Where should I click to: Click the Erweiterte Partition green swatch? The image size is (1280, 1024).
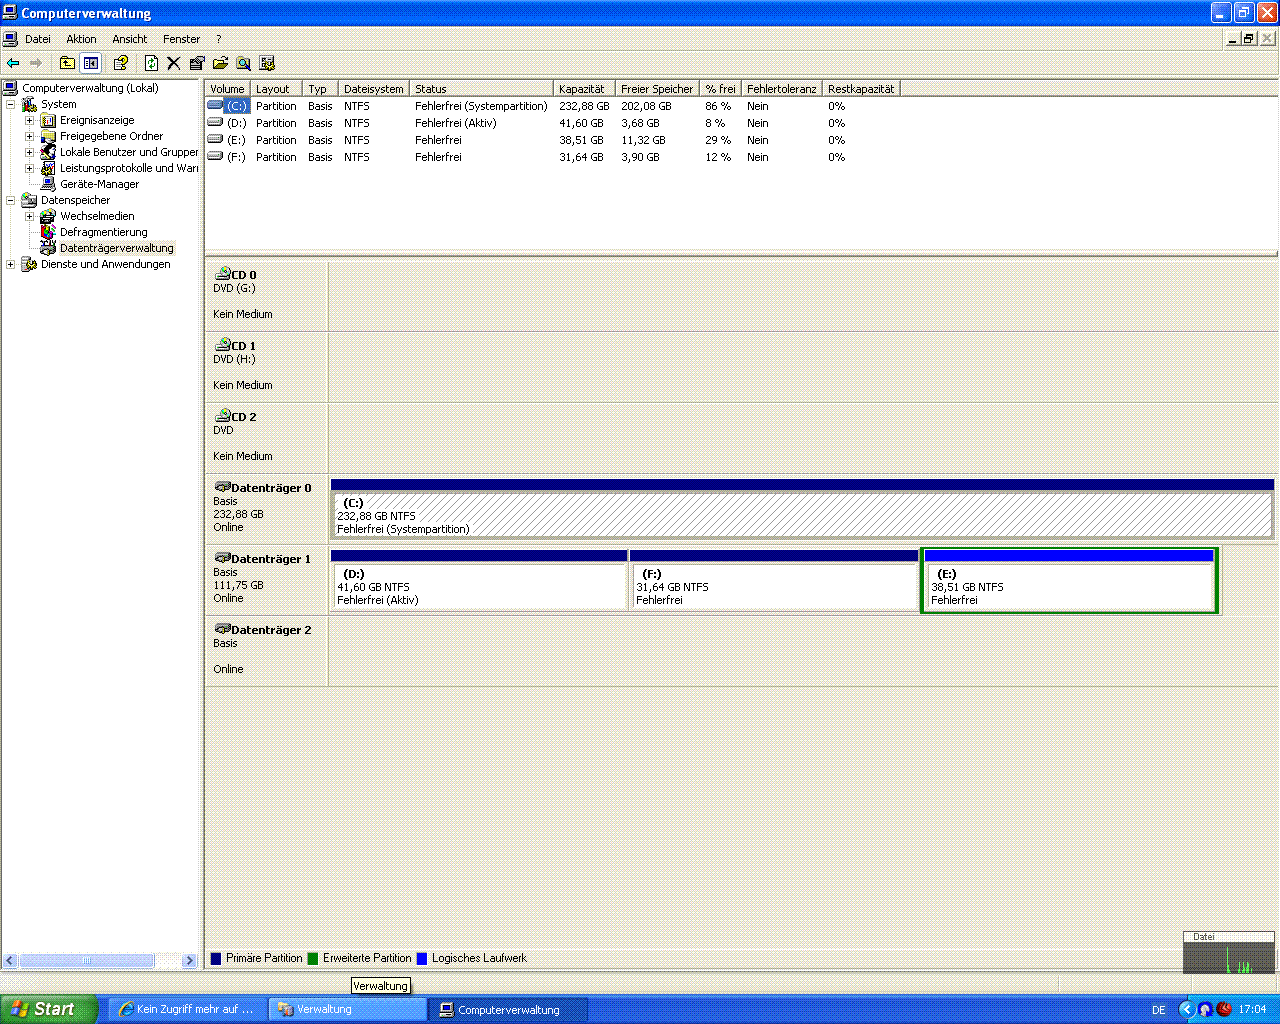[x=313, y=958]
